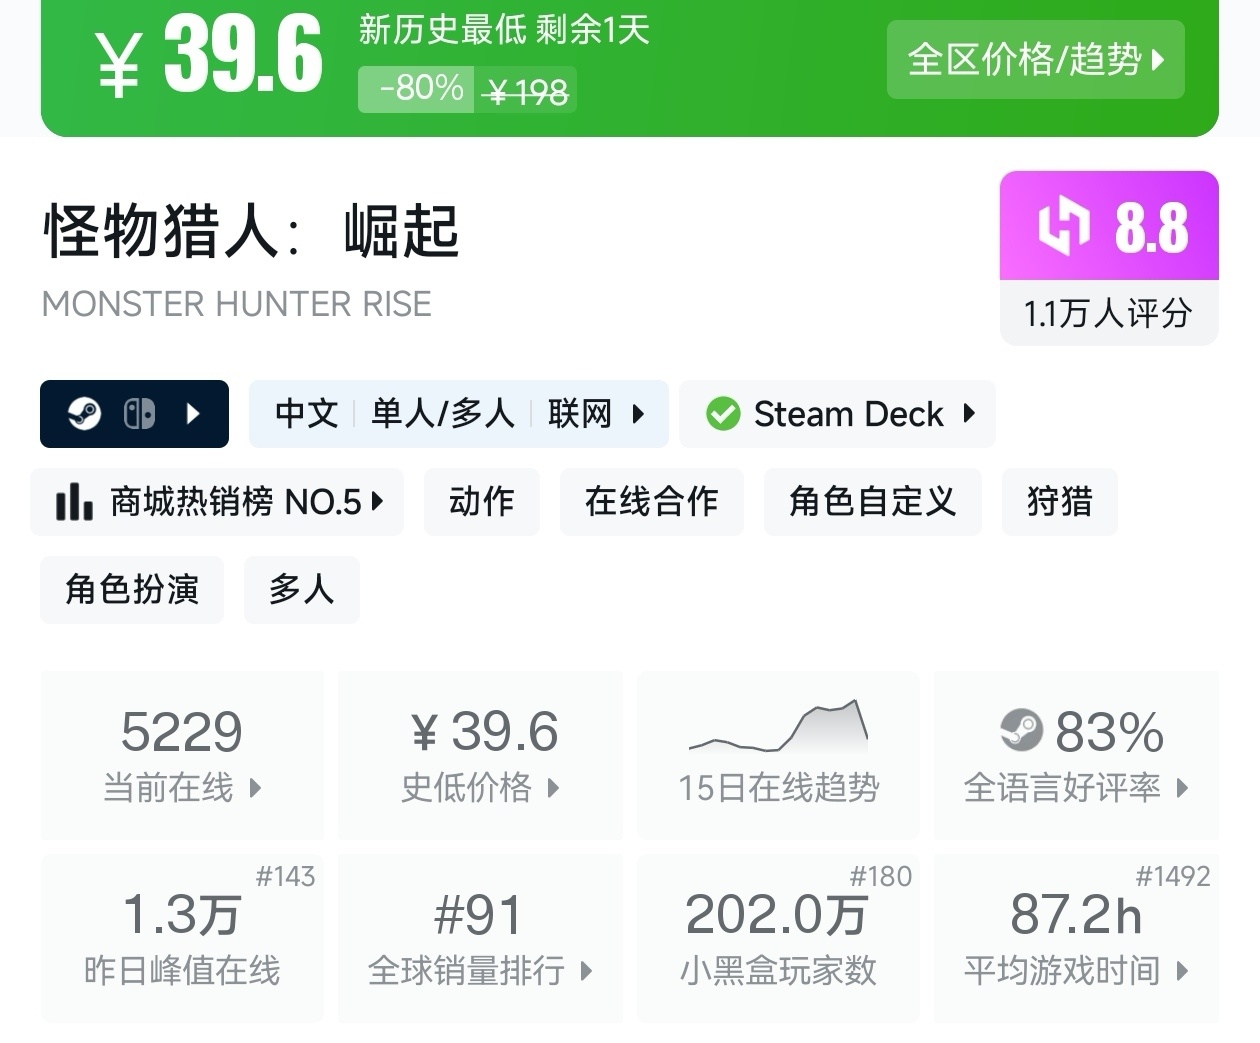Click the bar chart sales ranking icon
The image size is (1260, 1043).
point(74,501)
